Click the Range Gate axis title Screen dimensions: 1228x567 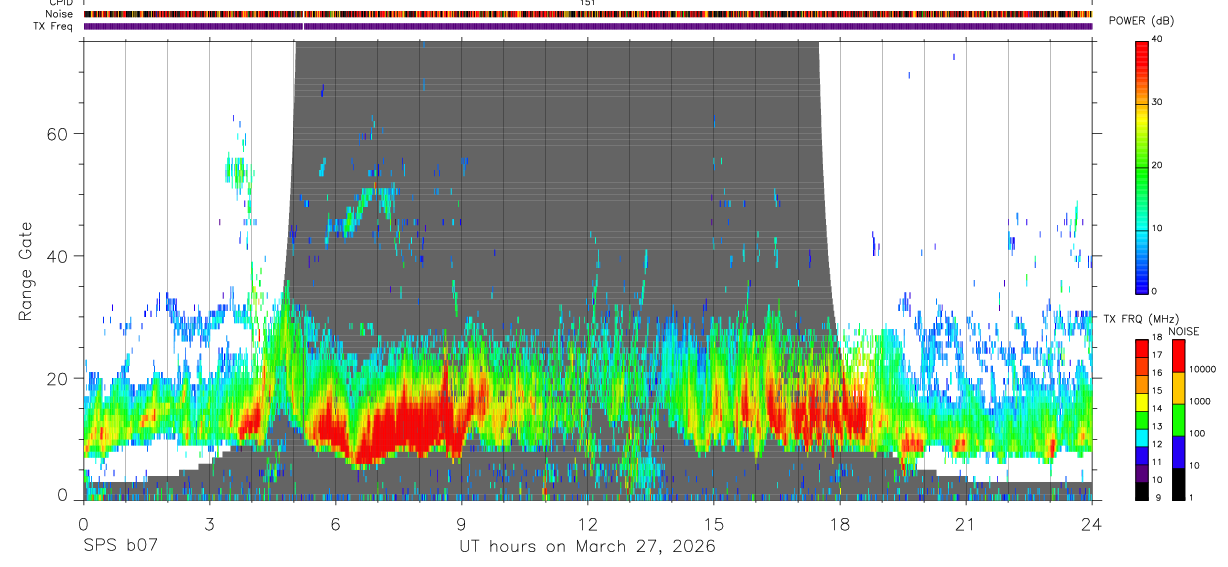click(x=25, y=271)
